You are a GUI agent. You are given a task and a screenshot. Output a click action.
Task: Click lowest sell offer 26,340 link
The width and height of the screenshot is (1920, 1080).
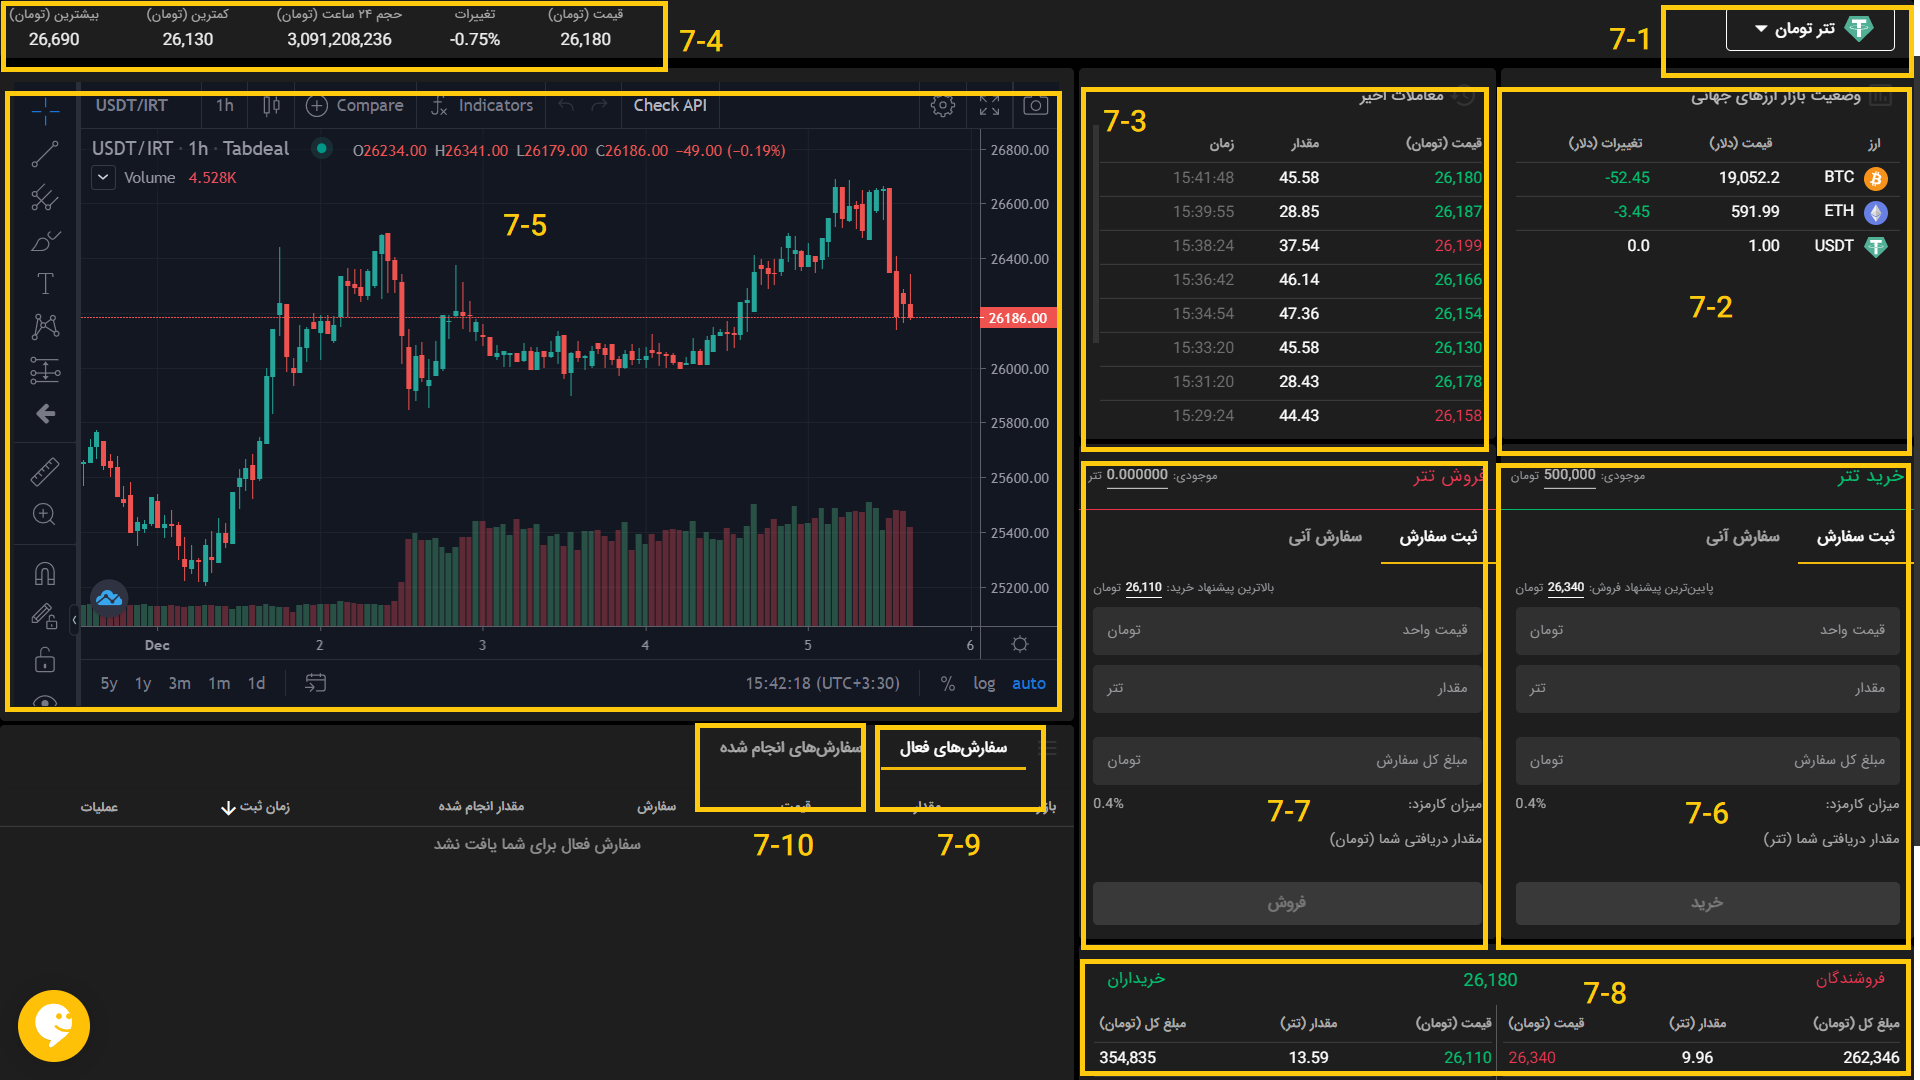[x=1566, y=588]
